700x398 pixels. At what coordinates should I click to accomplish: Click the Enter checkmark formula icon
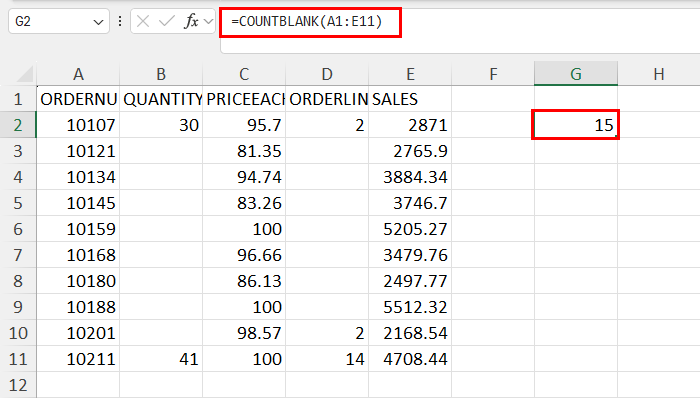[167, 21]
